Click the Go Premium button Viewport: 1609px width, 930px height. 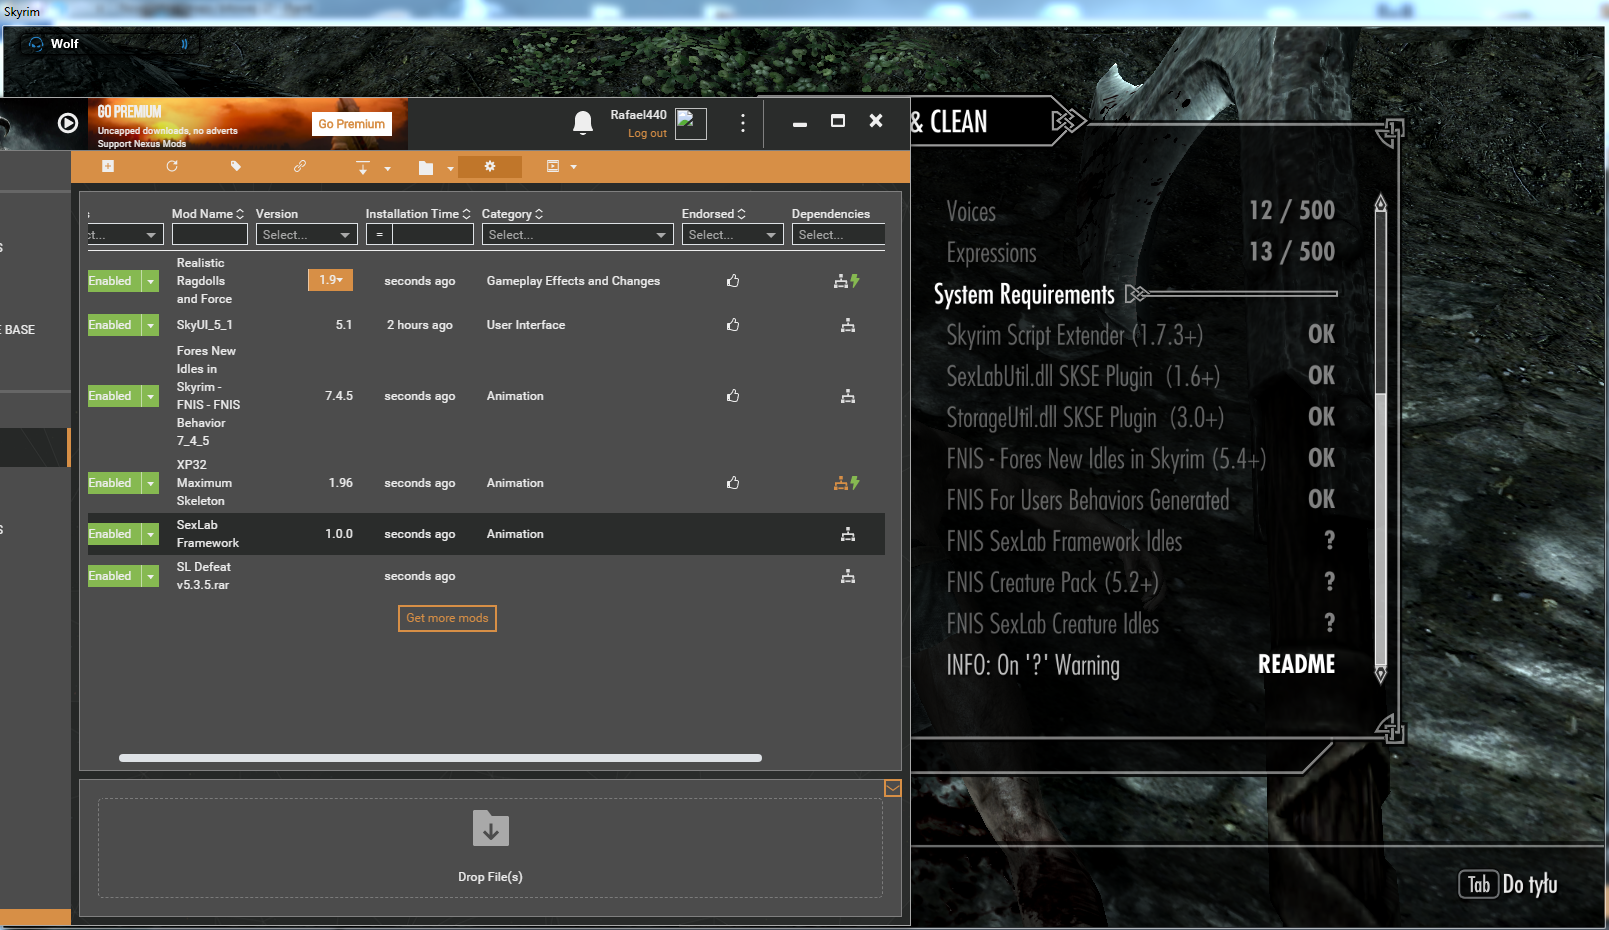pos(352,124)
